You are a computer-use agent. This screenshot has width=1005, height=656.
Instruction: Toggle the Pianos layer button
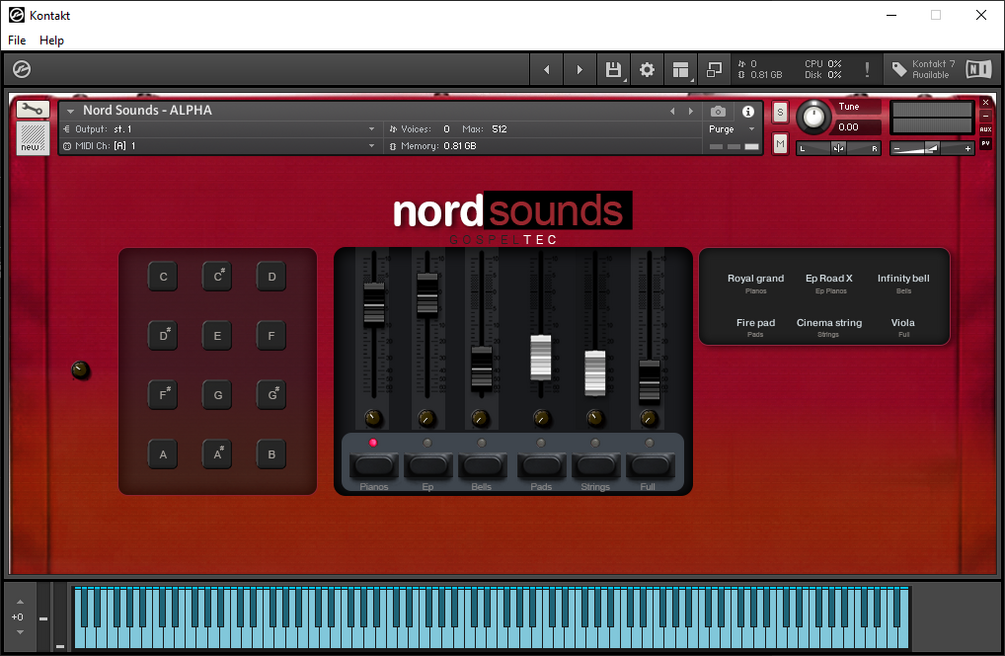point(374,465)
